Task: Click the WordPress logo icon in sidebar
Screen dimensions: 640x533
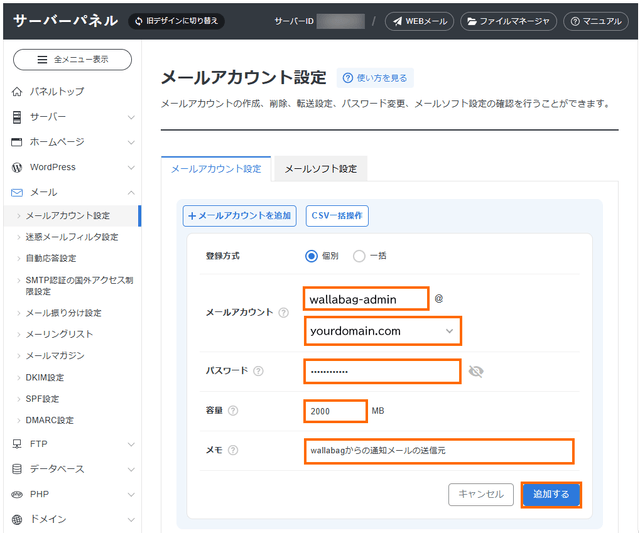Action: [17, 167]
